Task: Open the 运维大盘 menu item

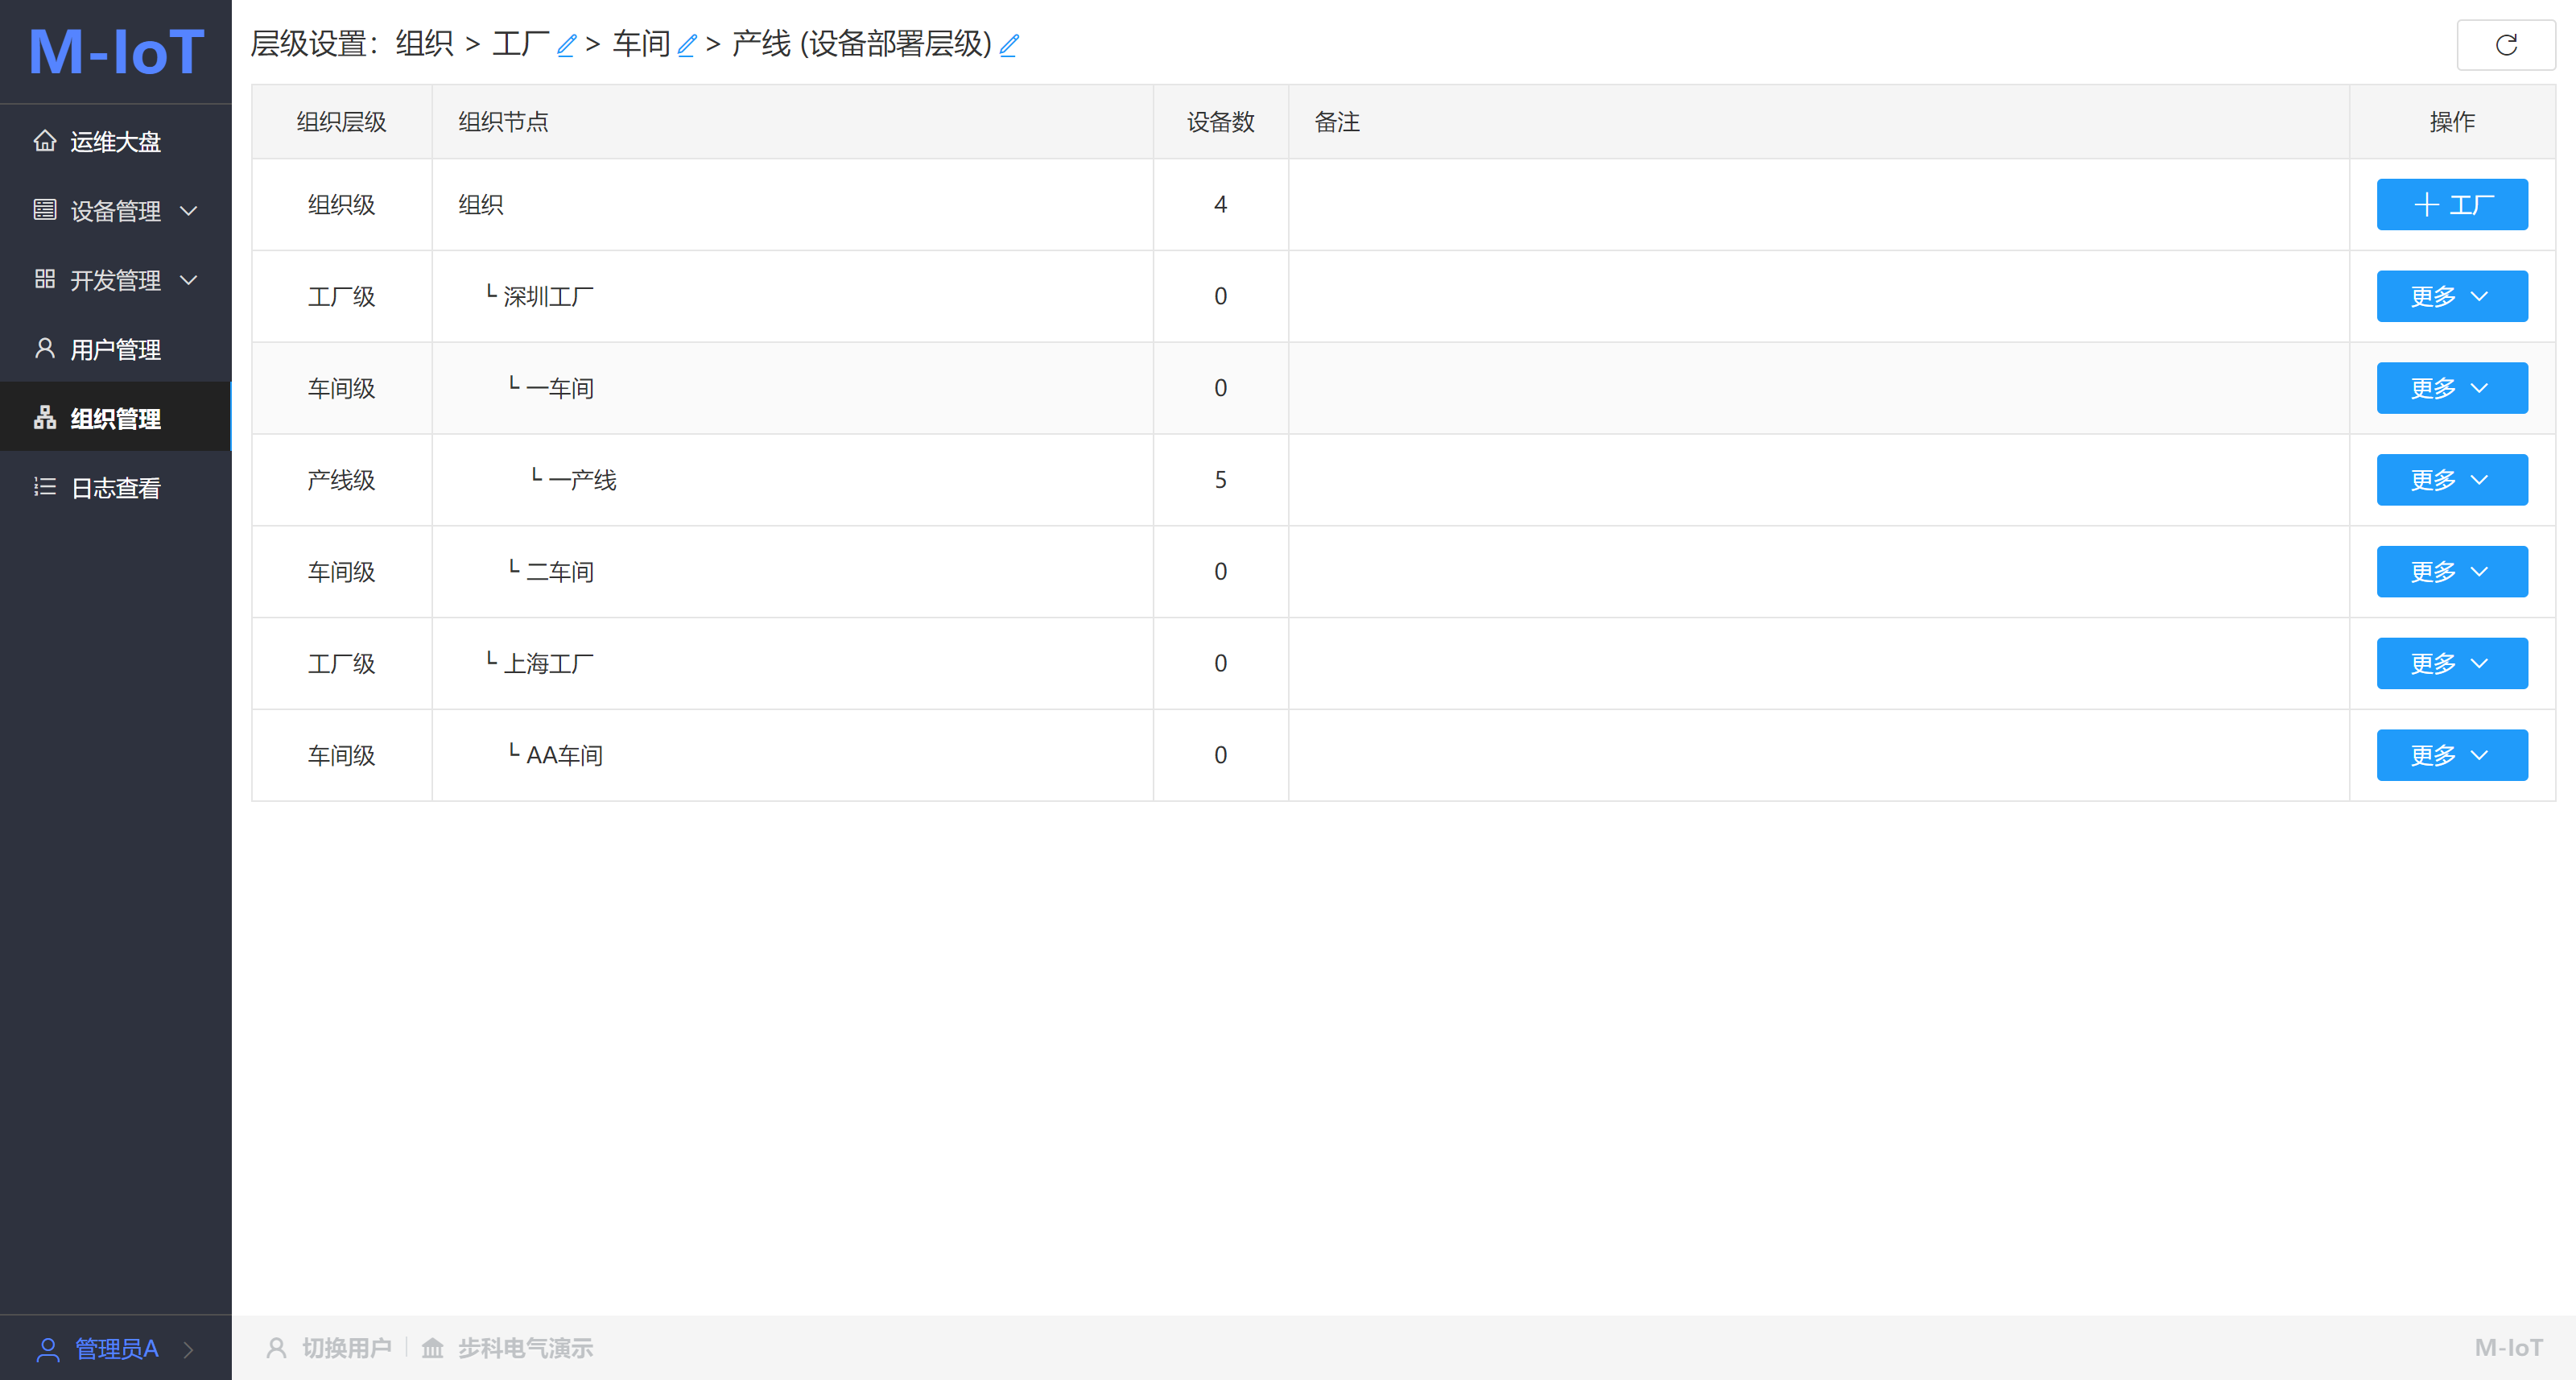Action: click(116, 141)
